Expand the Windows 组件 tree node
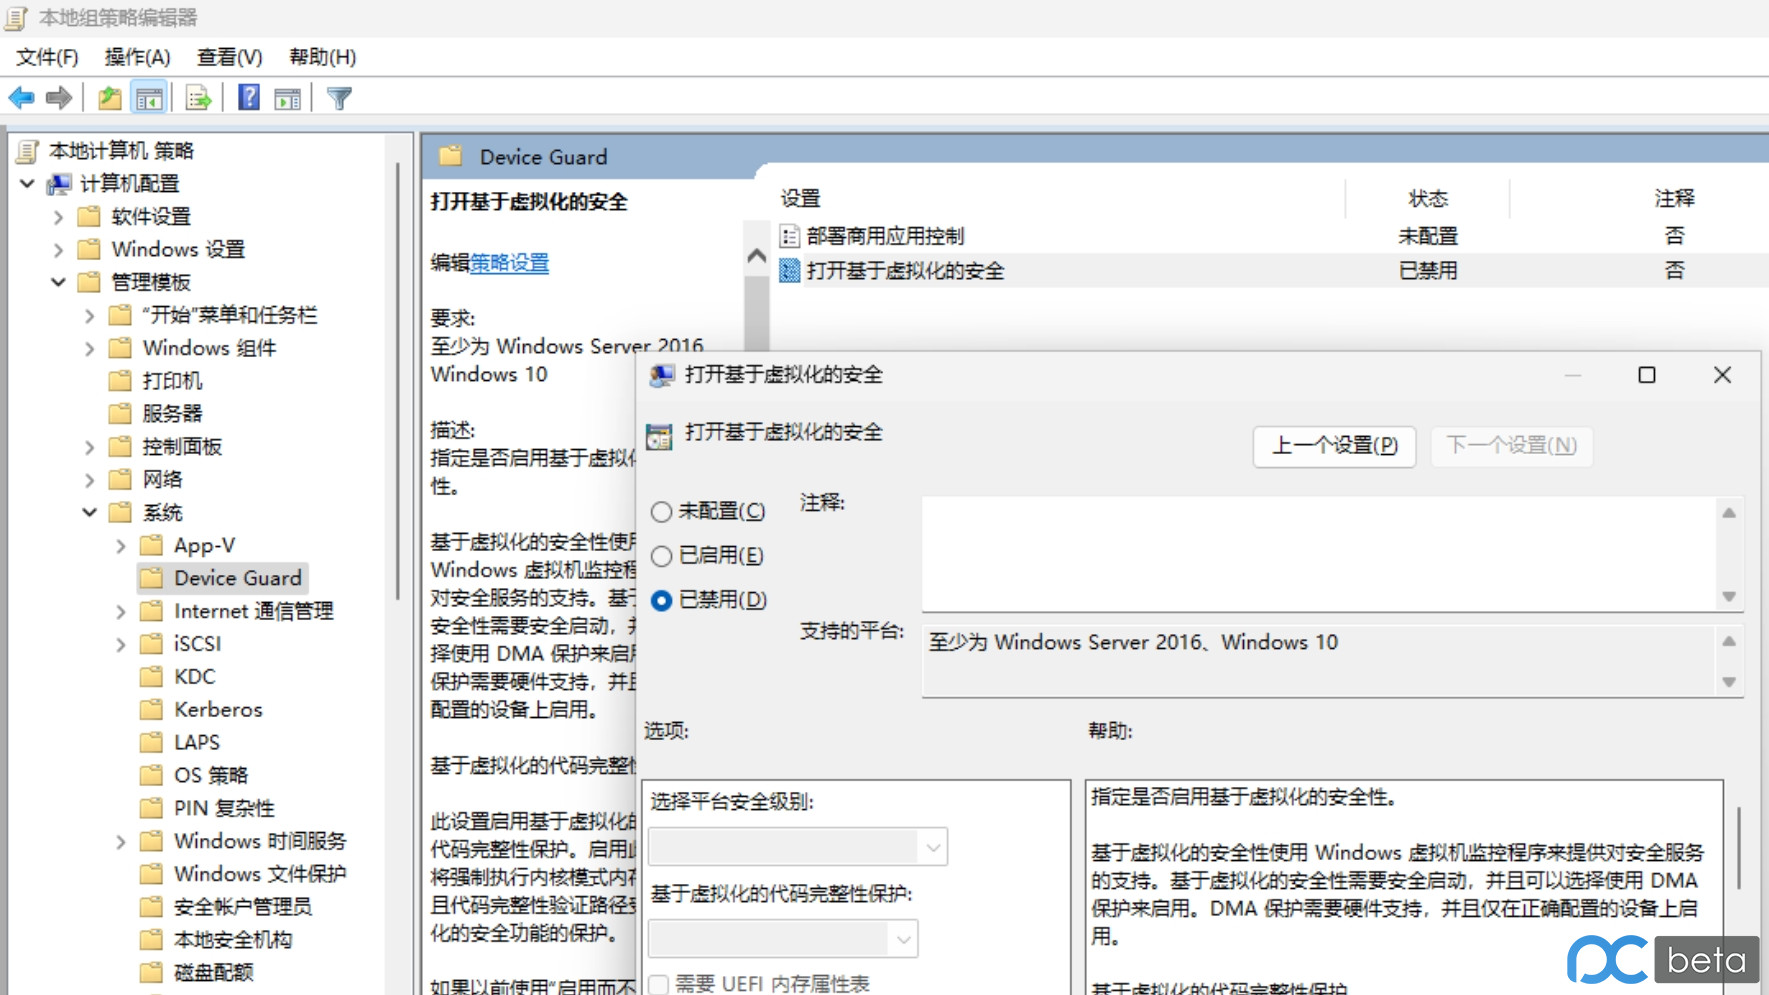This screenshot has height=995, width=1769. 89,349
